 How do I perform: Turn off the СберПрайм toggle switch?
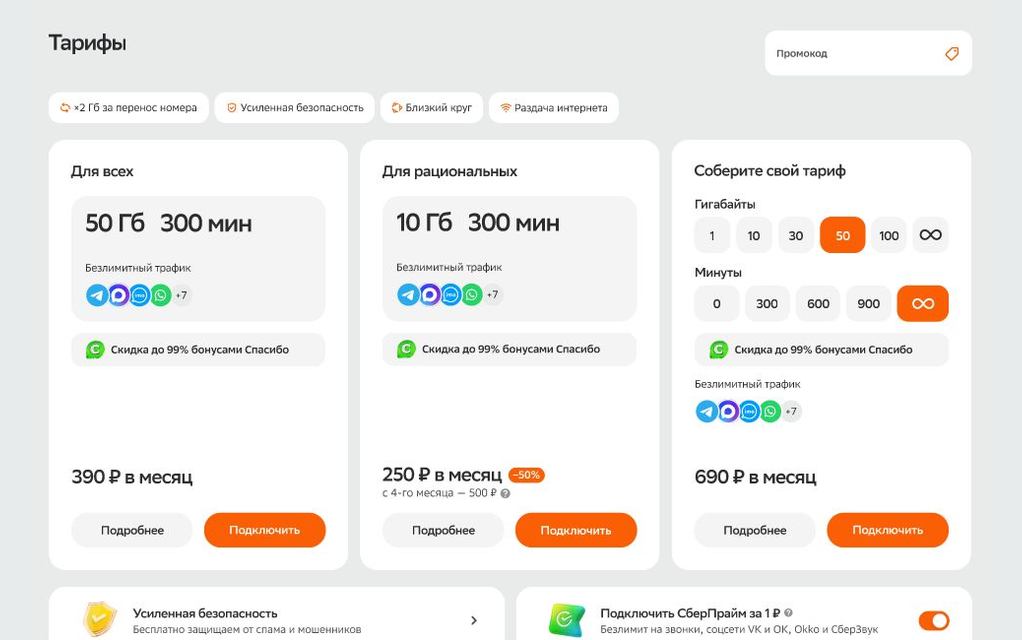(934, 620)
